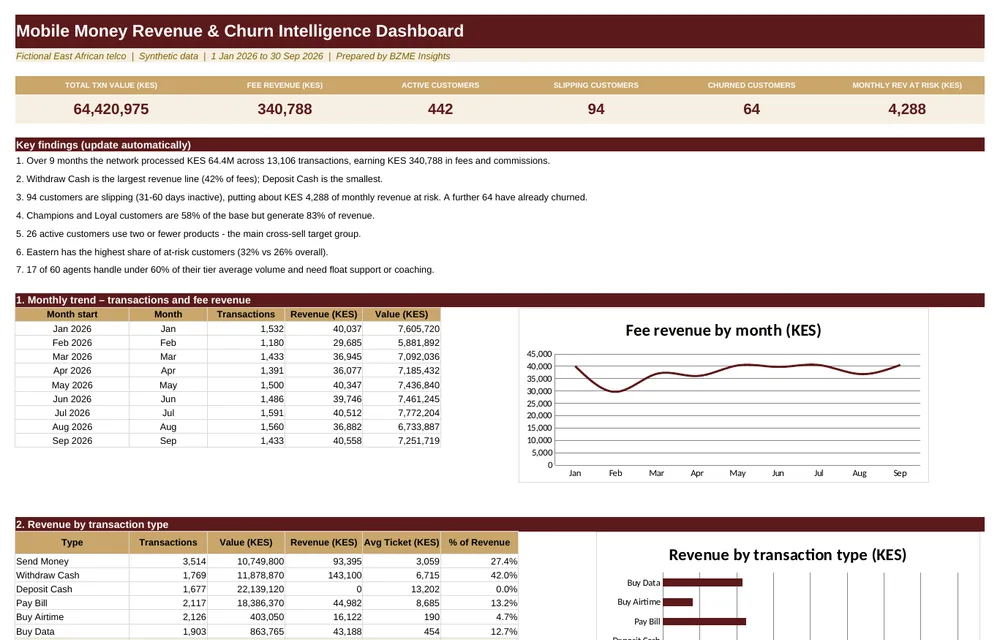The image size is (1000, 640).
Task: Click the Slipping Customers value 94
Action: 596,109
